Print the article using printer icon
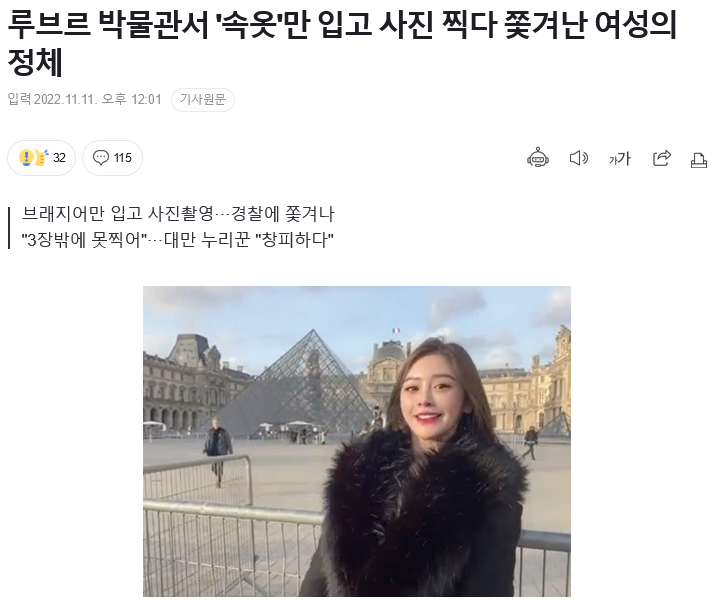 [x=699, y=160]
